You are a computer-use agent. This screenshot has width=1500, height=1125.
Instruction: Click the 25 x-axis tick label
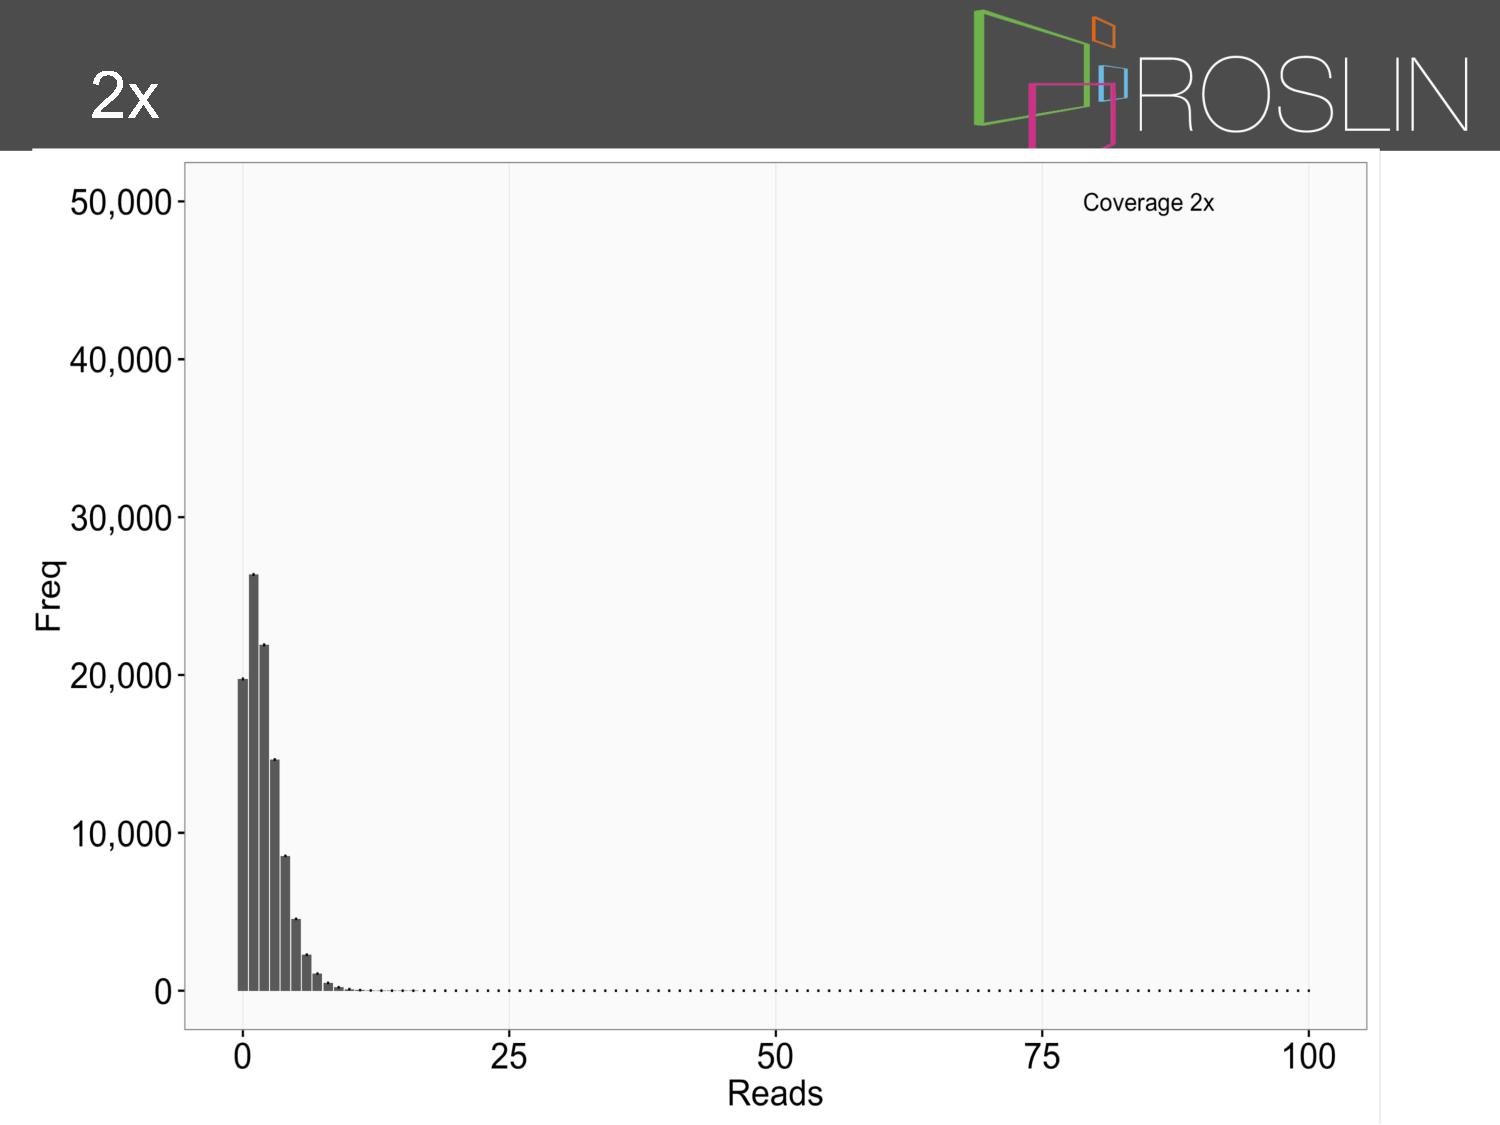click(x=509, y=1056)
